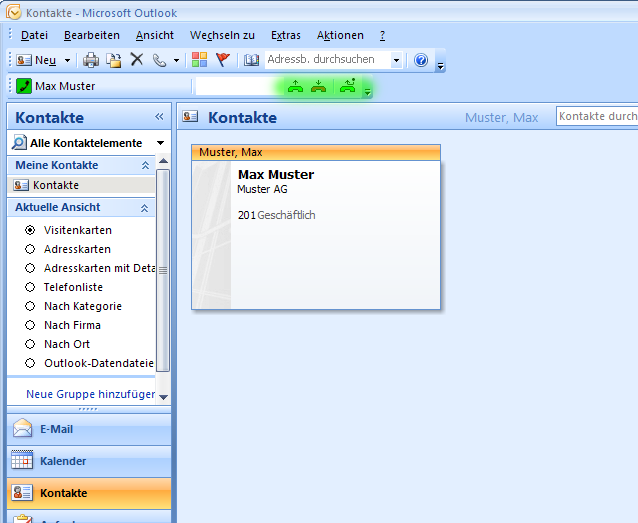Open the address book icon

(x=251, y=60)
